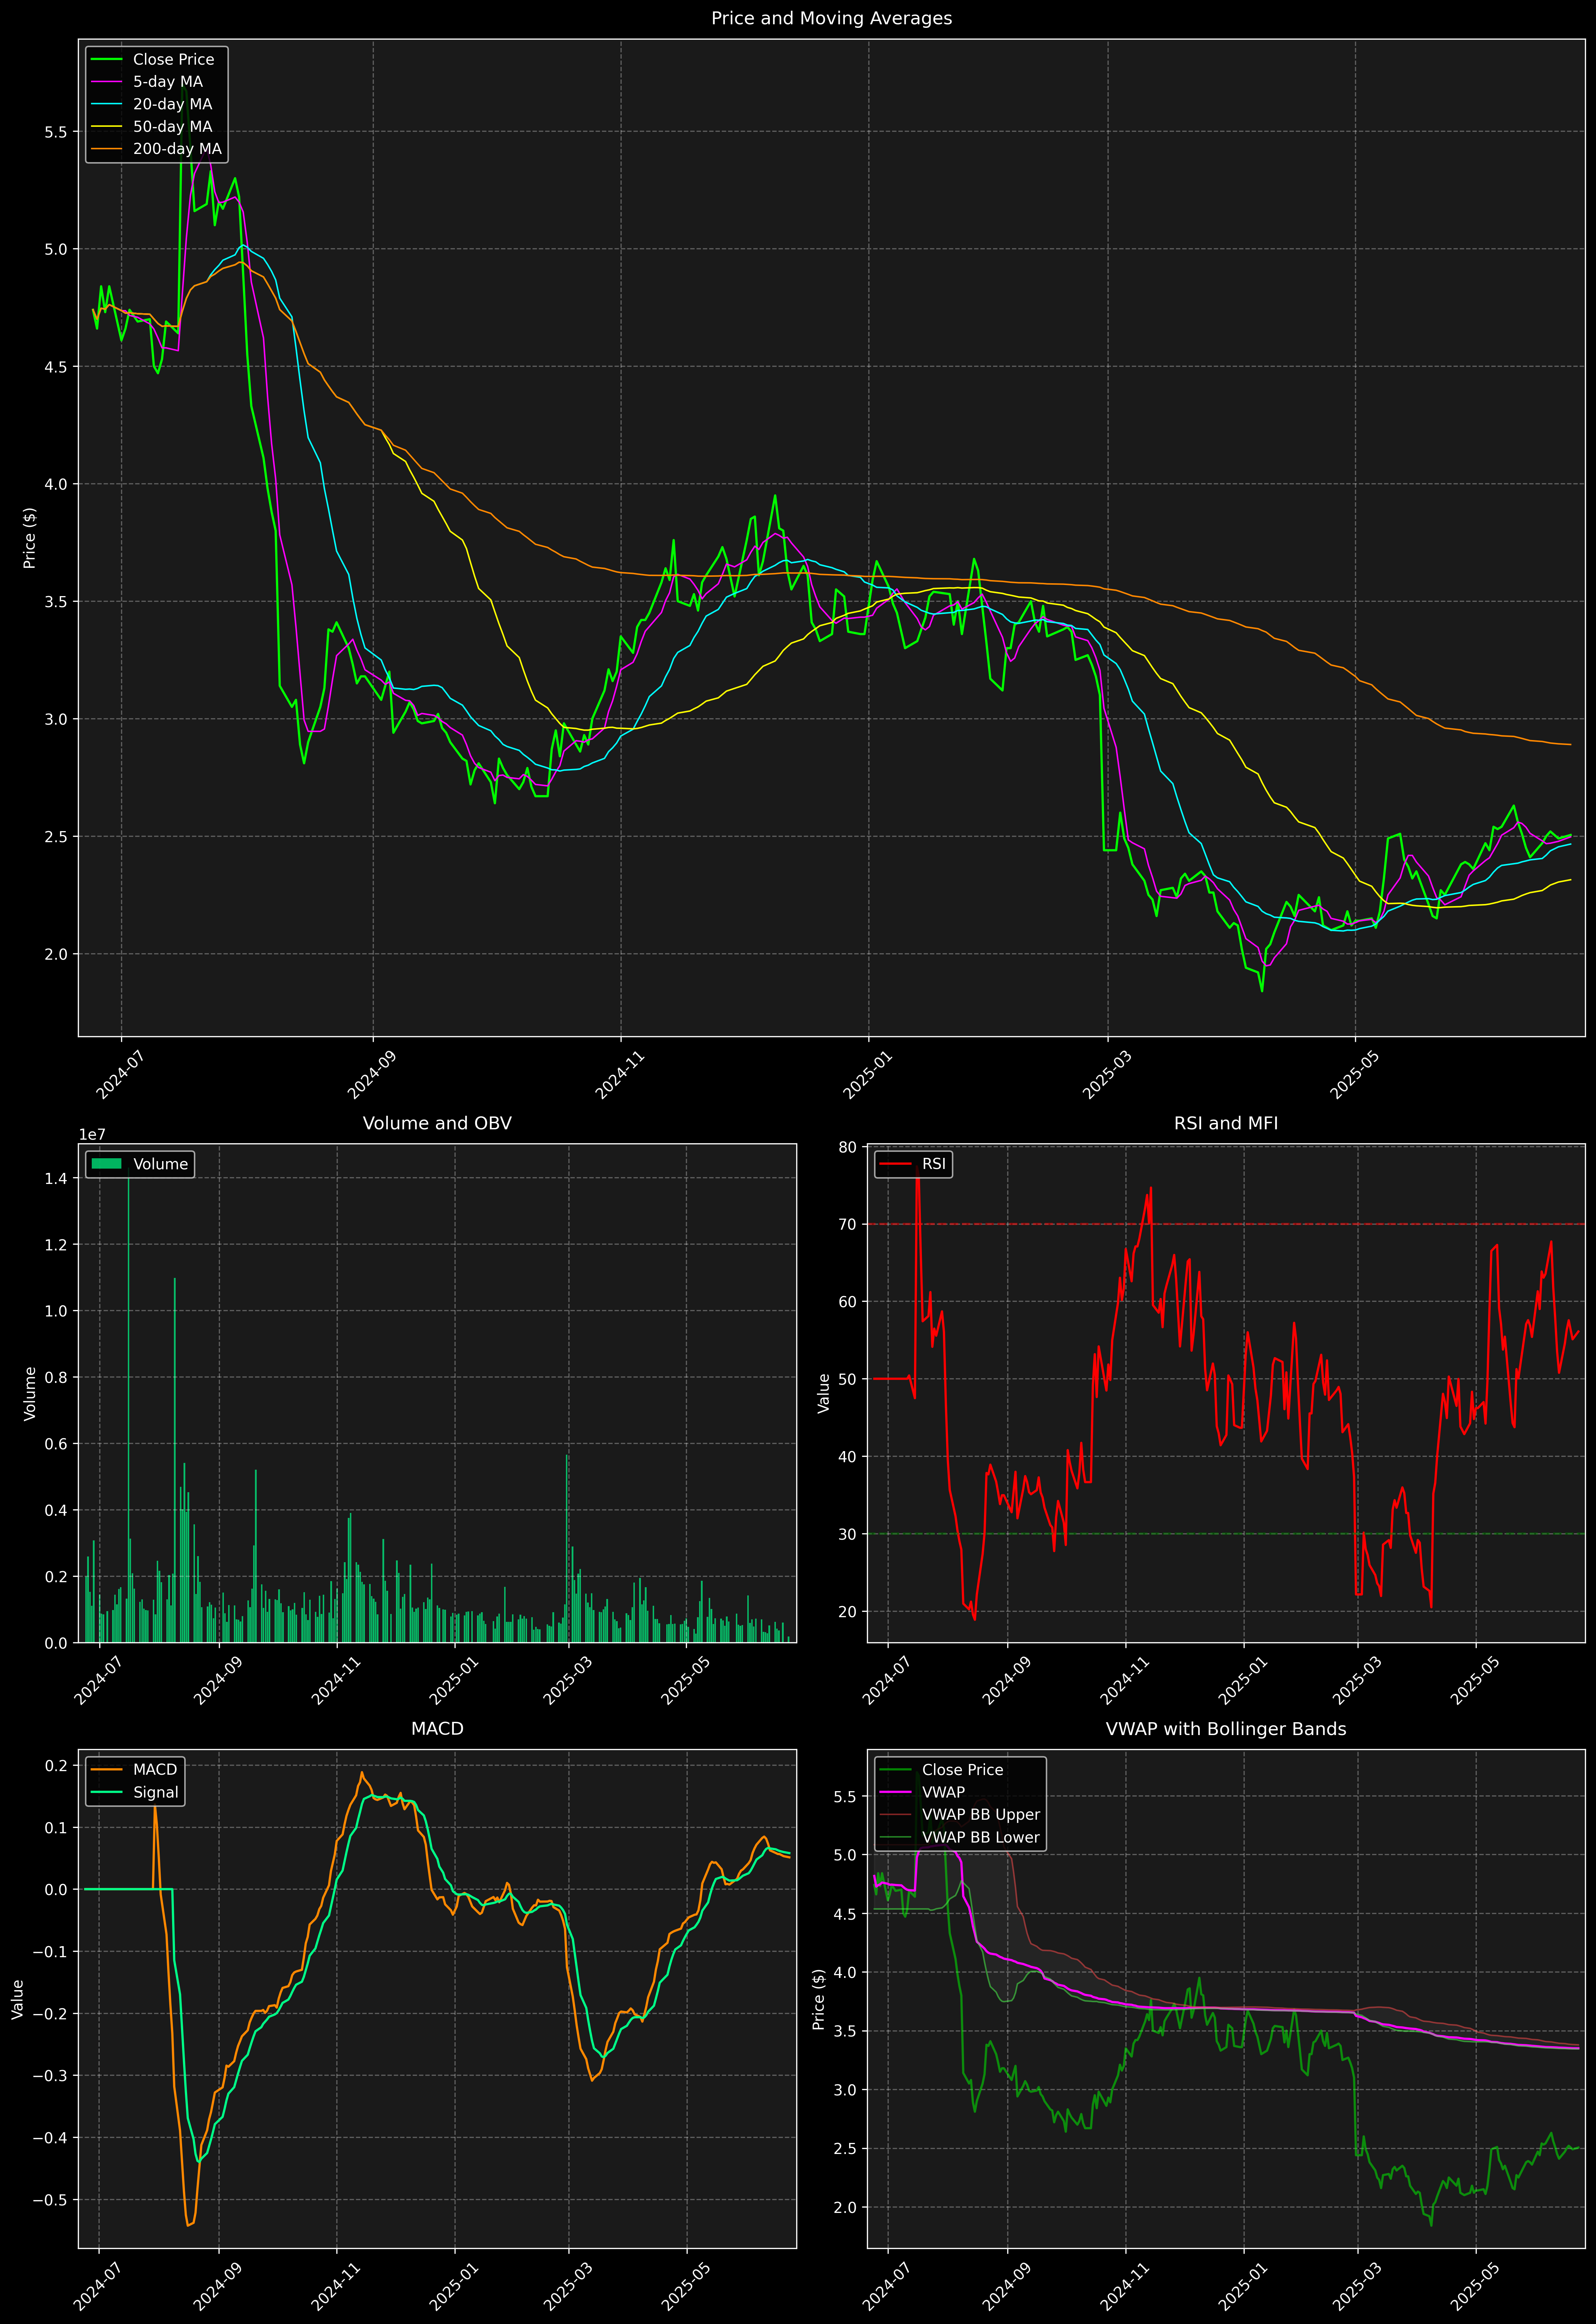Click the 'MACD' chart title
1596x2324 pixels.
pyautogui.click(x=437, y=1729)
